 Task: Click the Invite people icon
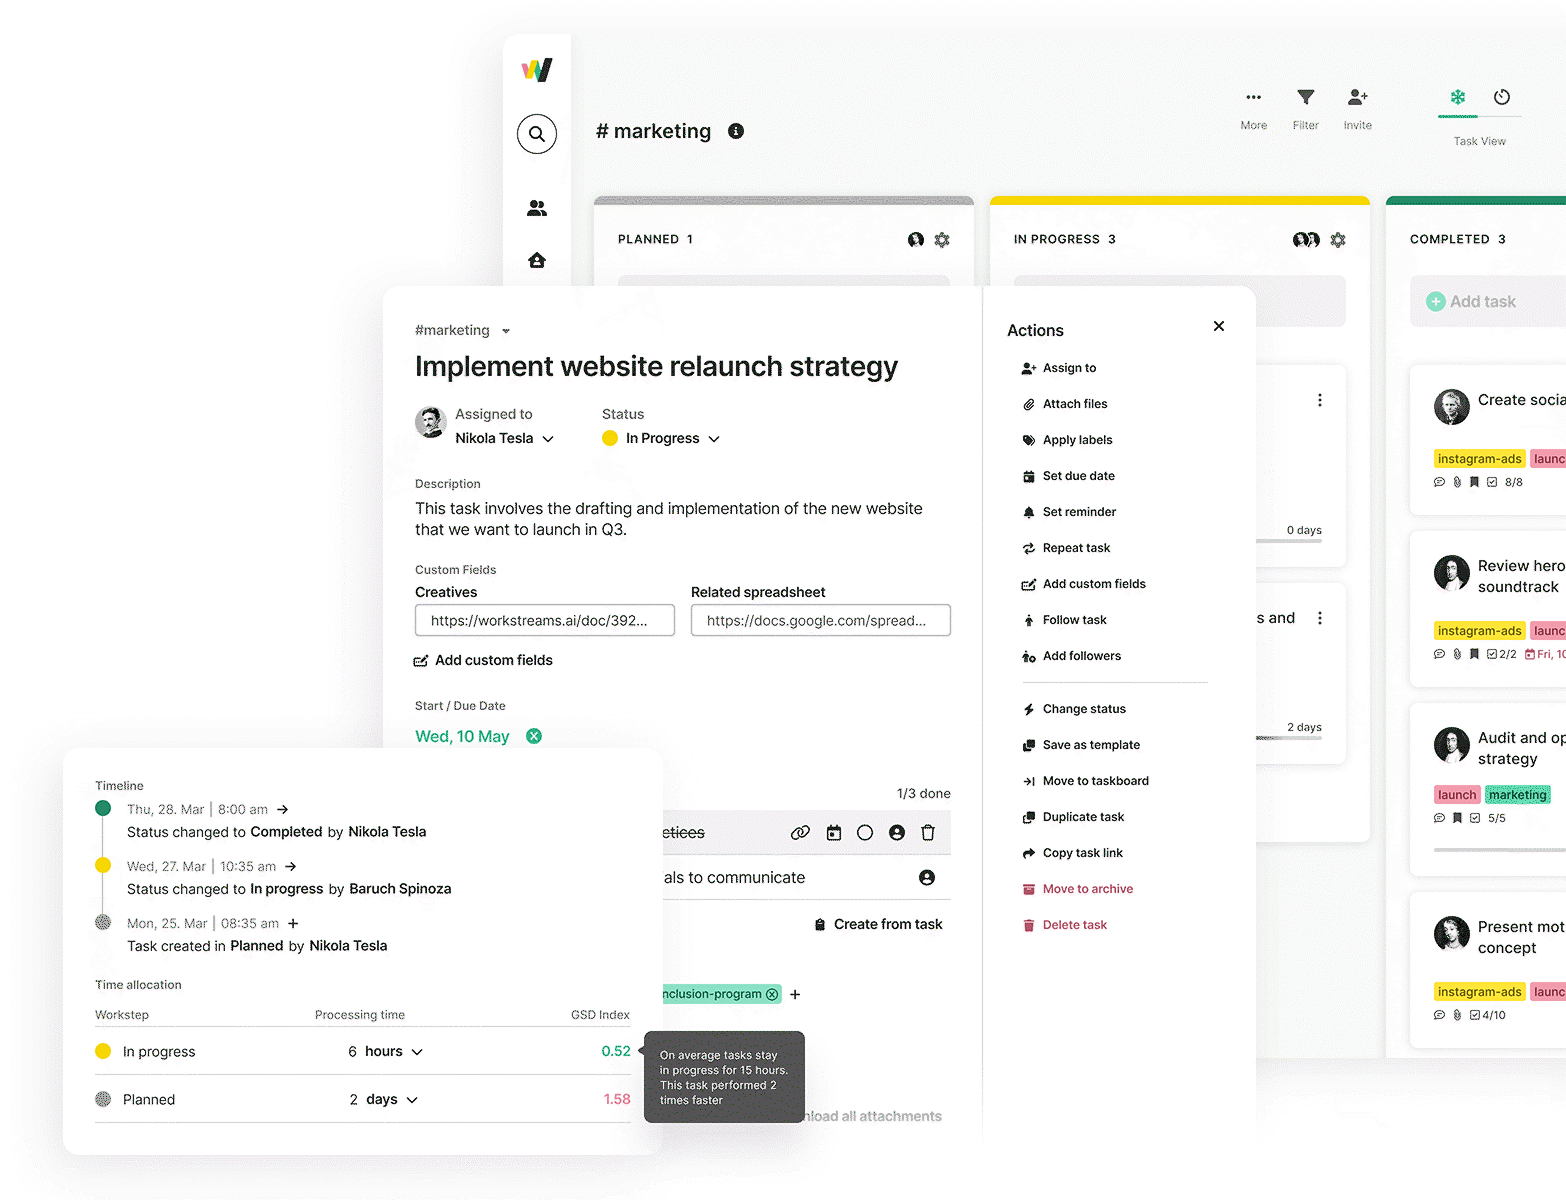click(x=1357, y=98)
